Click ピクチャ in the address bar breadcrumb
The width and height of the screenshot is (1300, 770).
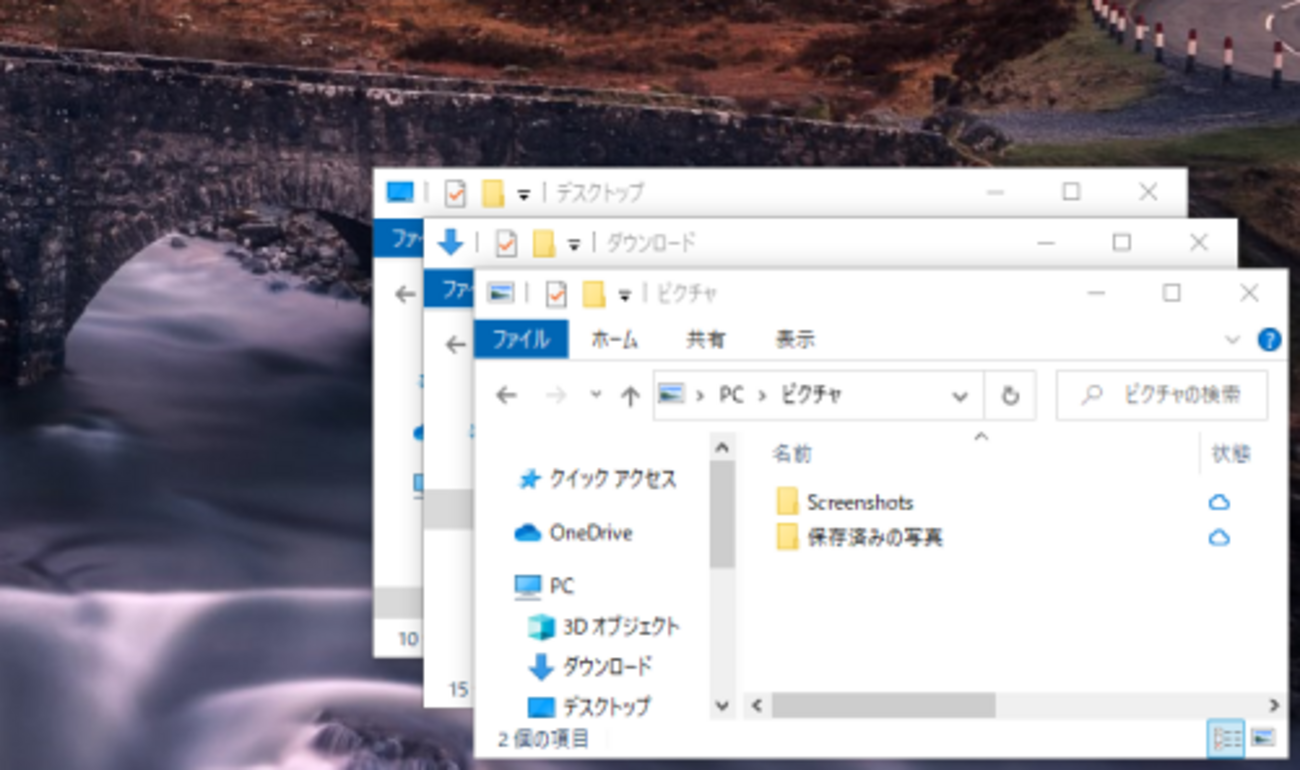coord(811,396)
